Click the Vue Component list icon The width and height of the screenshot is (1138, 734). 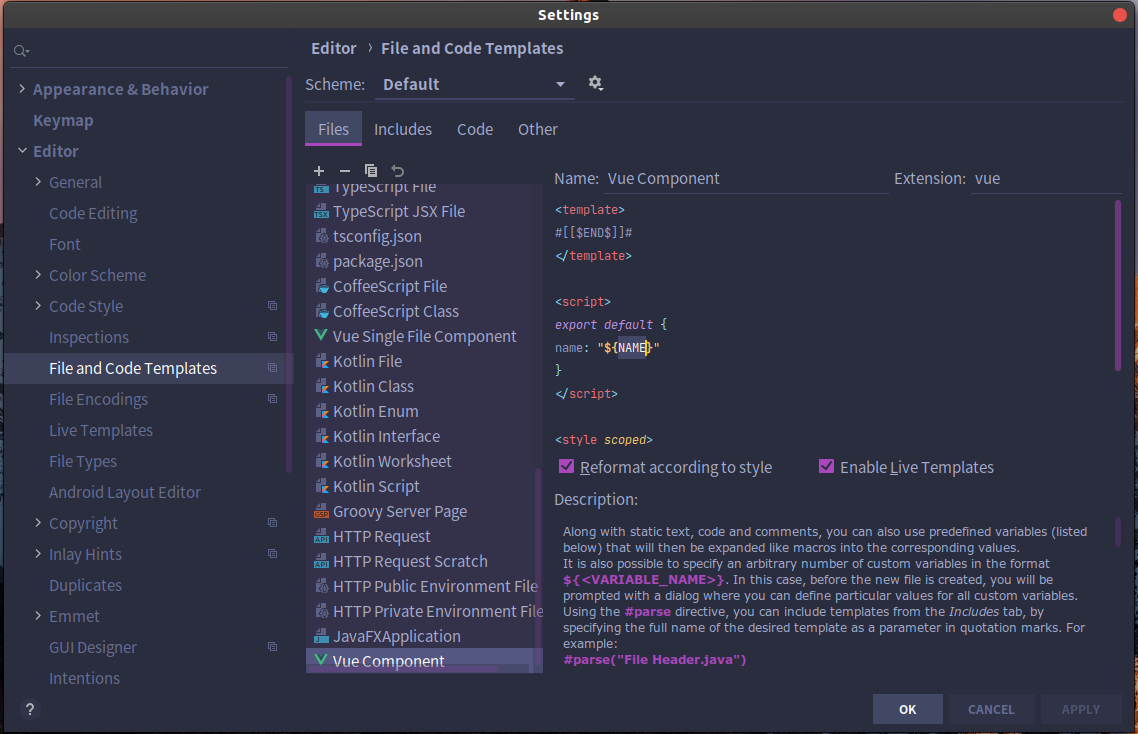[321, 660]
